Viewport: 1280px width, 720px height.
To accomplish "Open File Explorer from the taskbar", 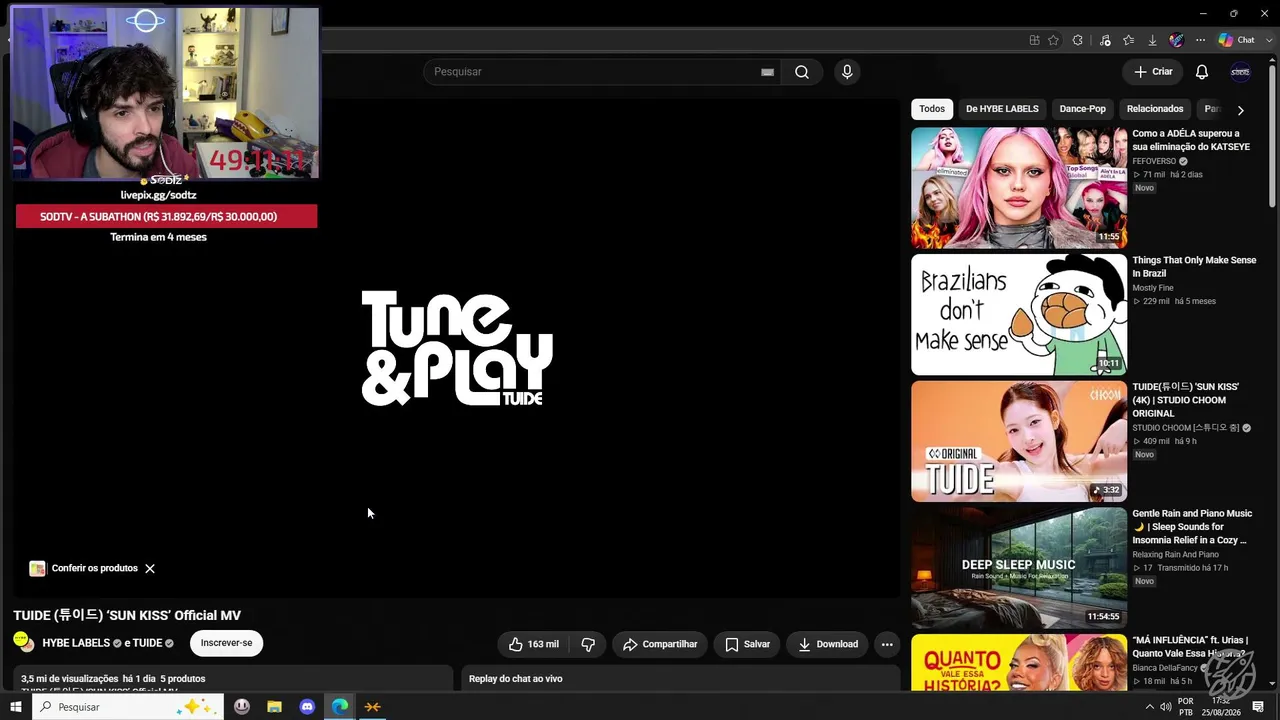I will click(x=274, y=707).
